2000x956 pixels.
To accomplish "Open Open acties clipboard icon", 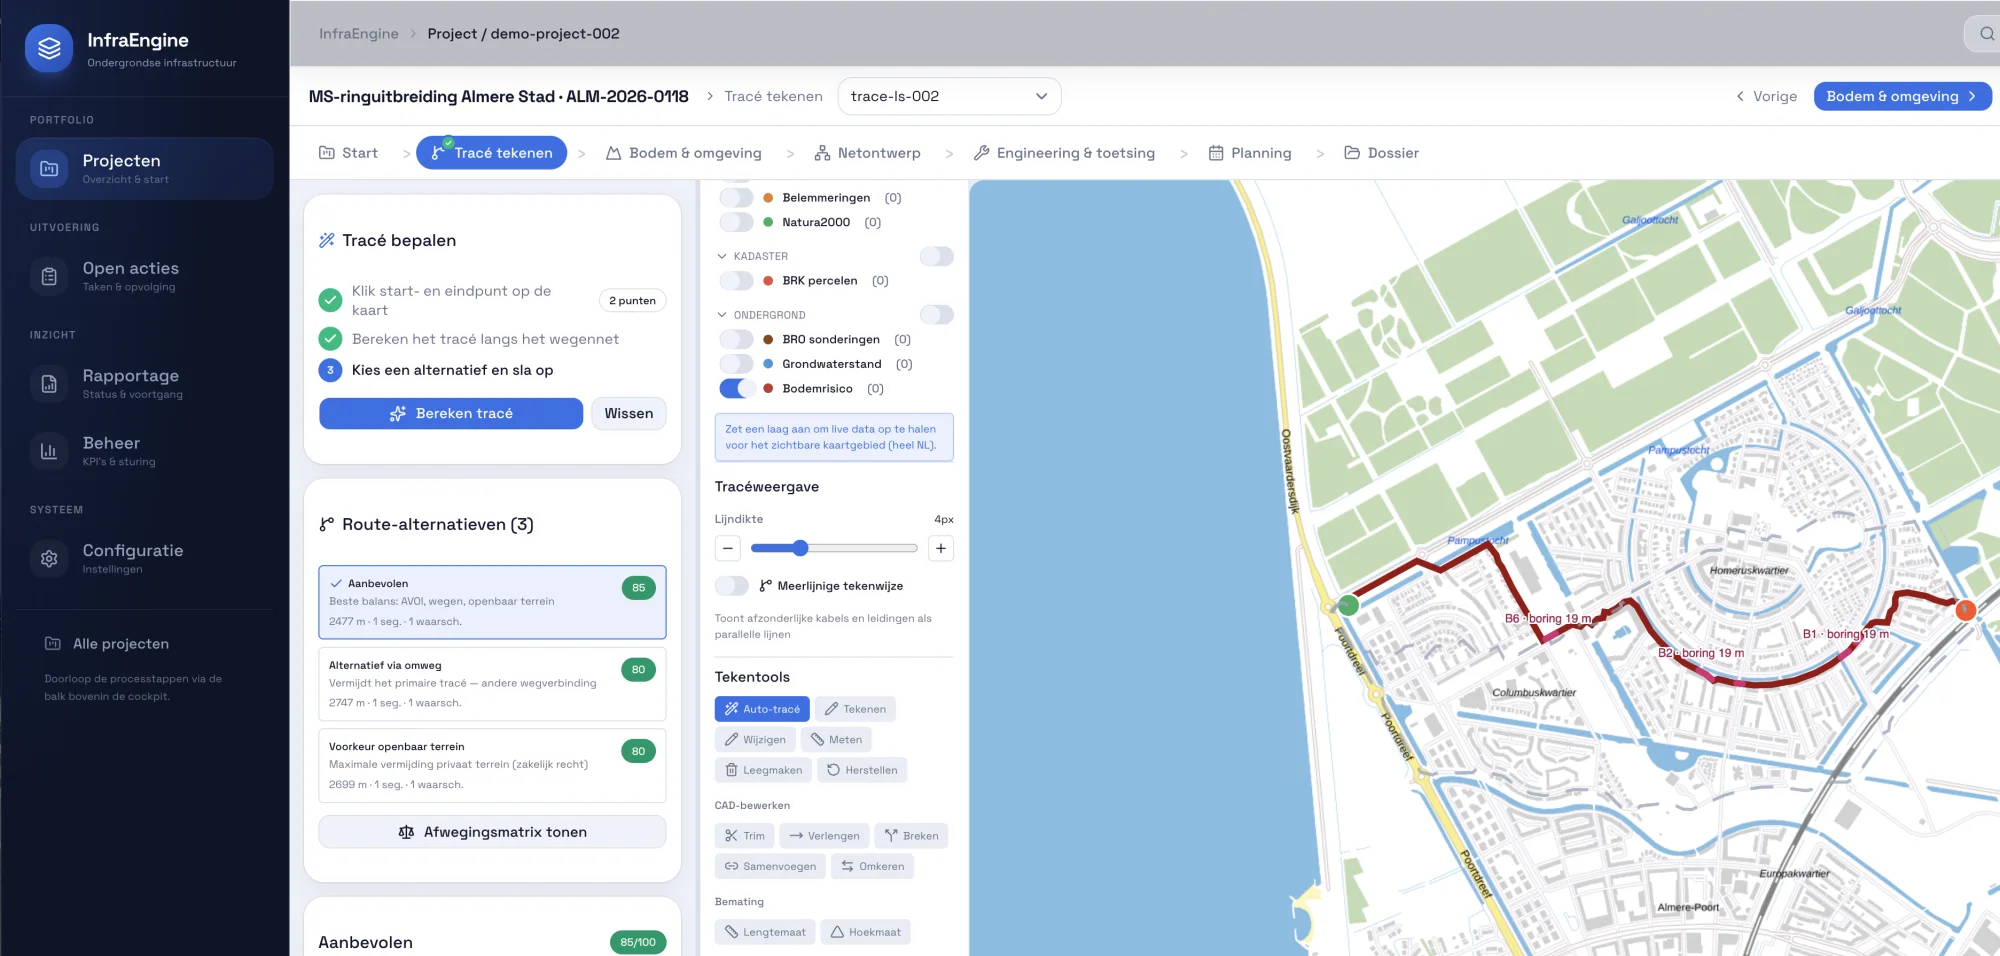I will click(x=49, y=276).
